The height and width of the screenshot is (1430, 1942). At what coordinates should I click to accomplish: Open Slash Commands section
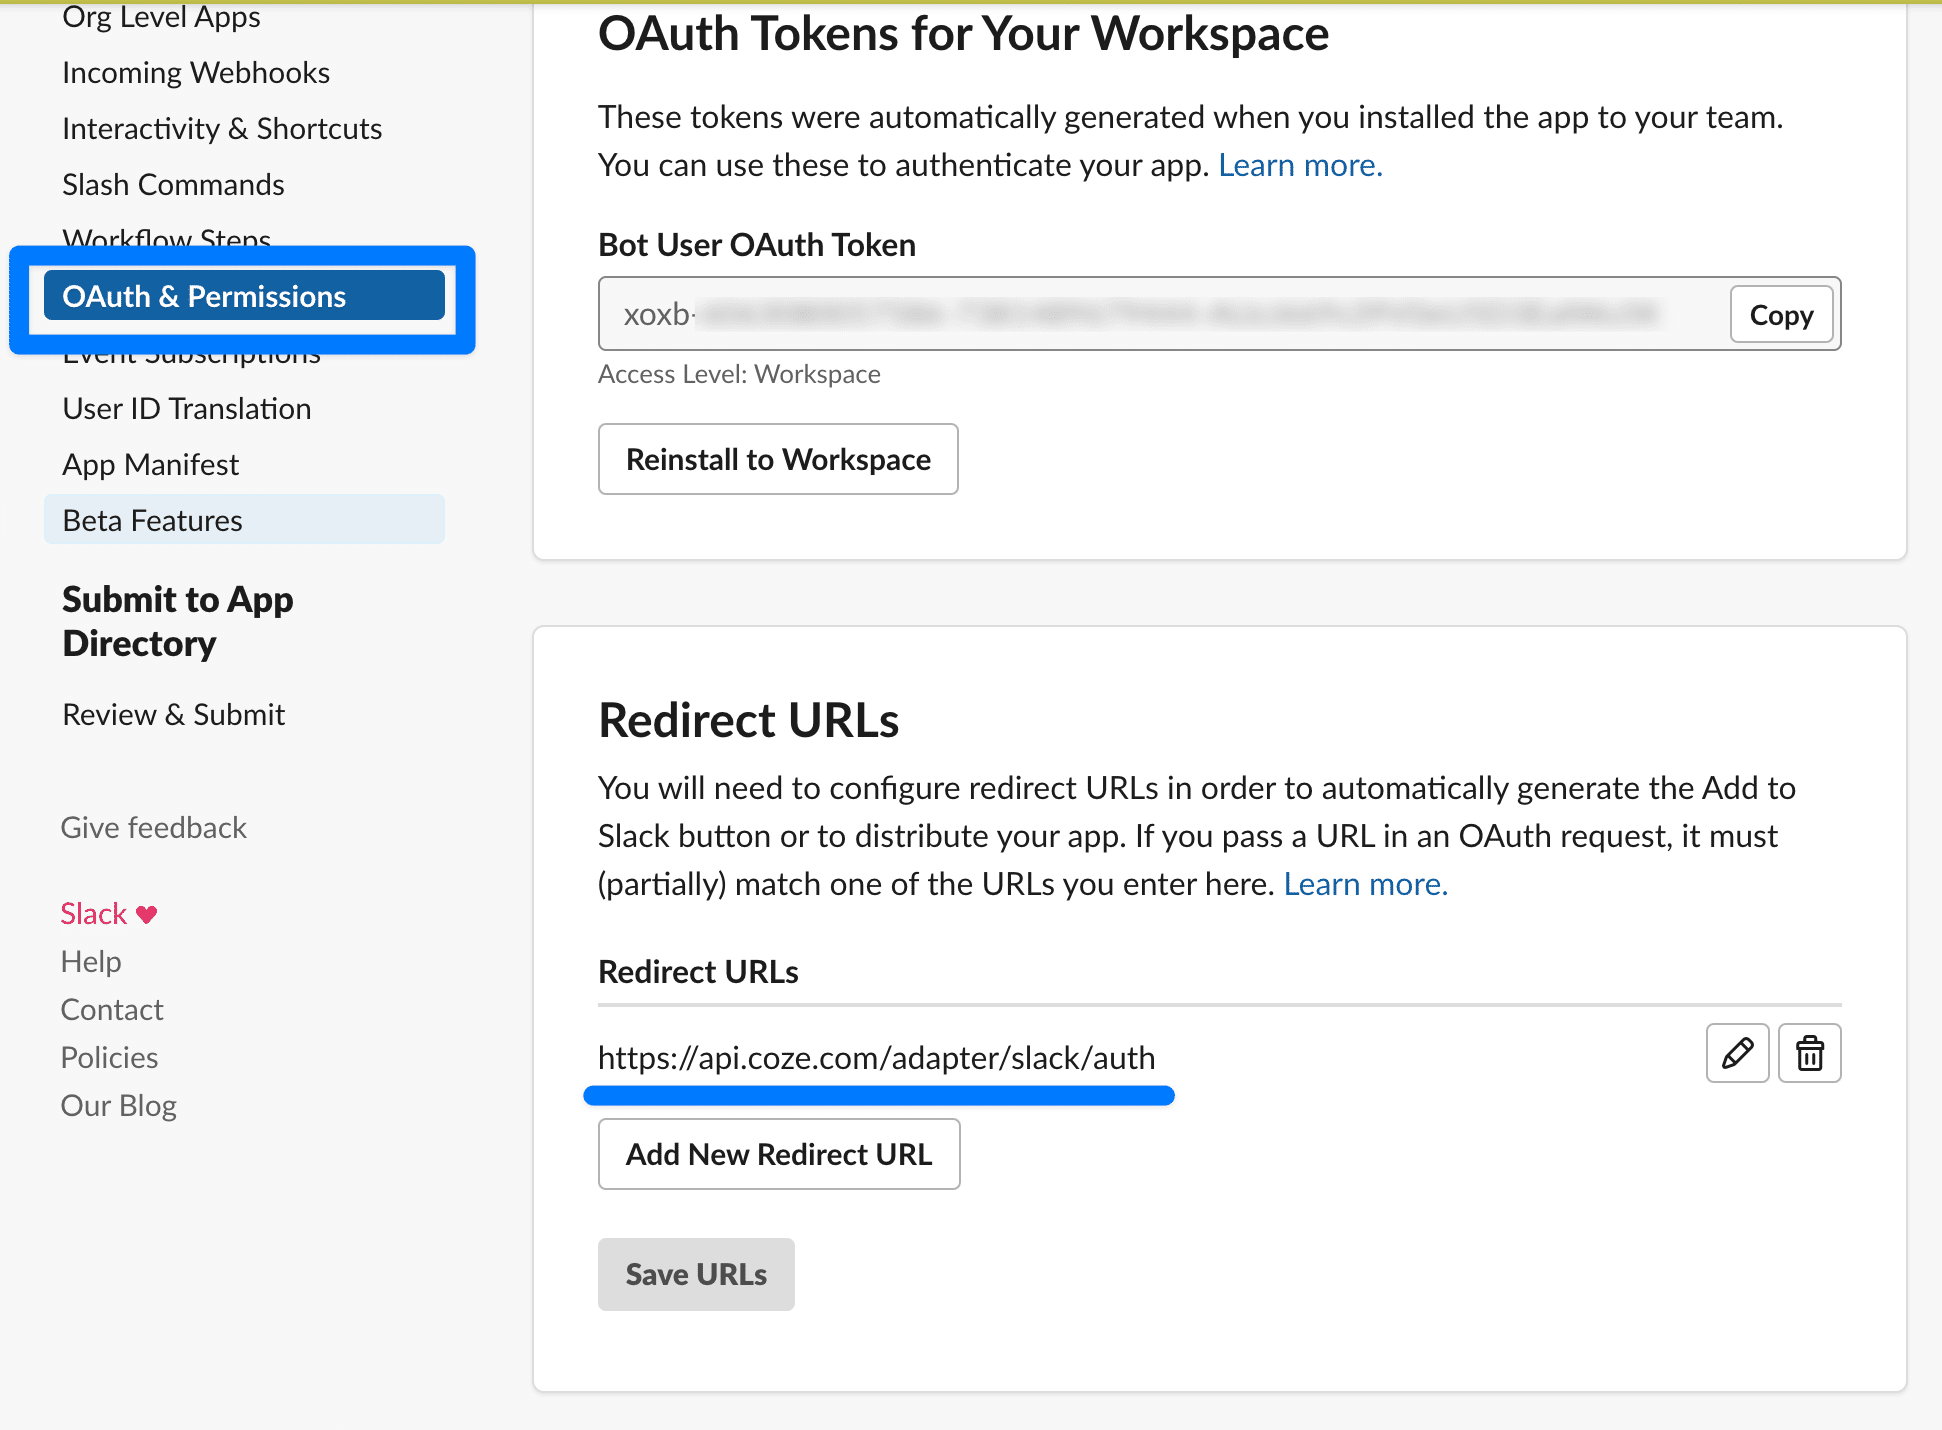[173, 185]
